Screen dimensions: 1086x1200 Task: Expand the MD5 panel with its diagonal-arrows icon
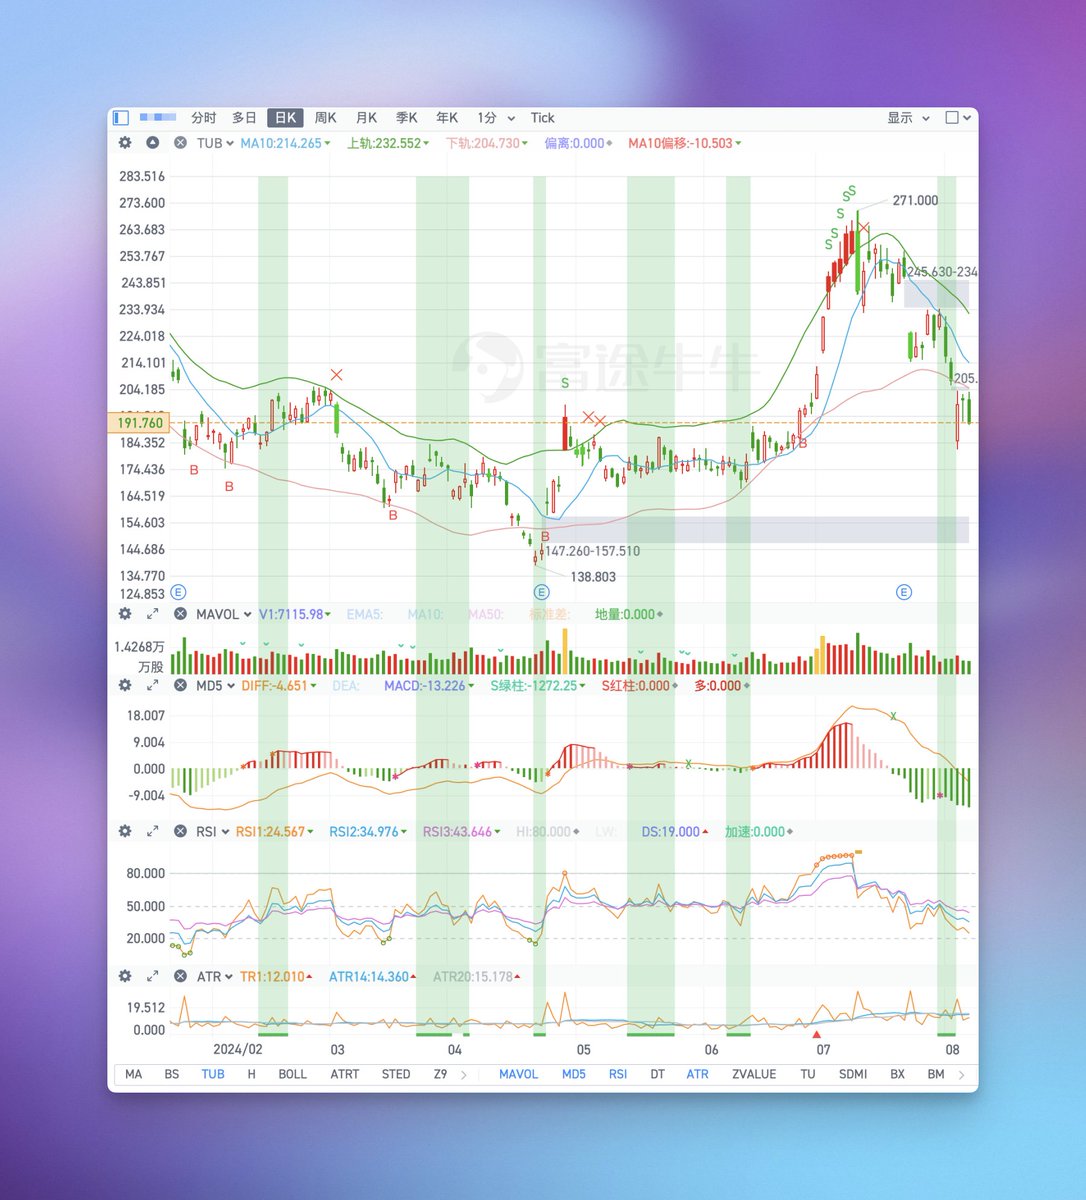pyautogui.click(x=152, y=686)
